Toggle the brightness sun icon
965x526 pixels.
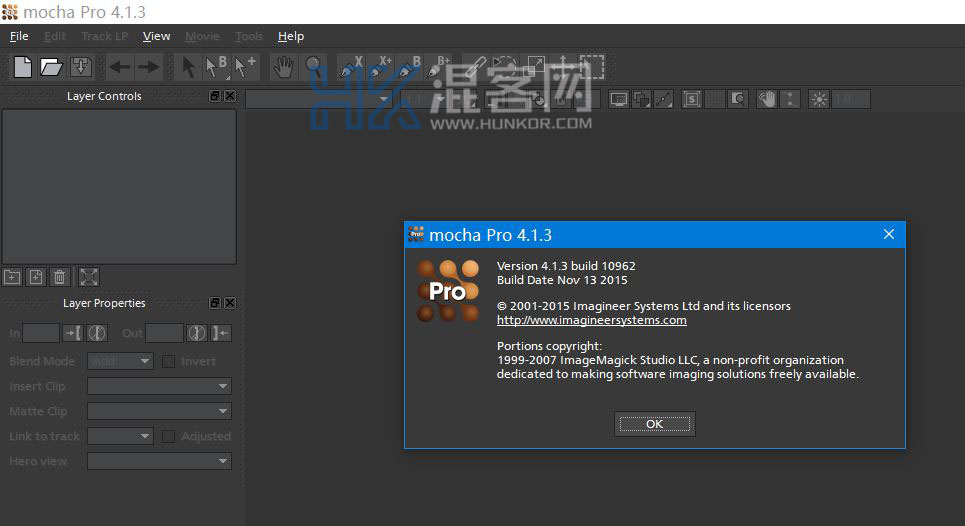[x=819, y=99]
